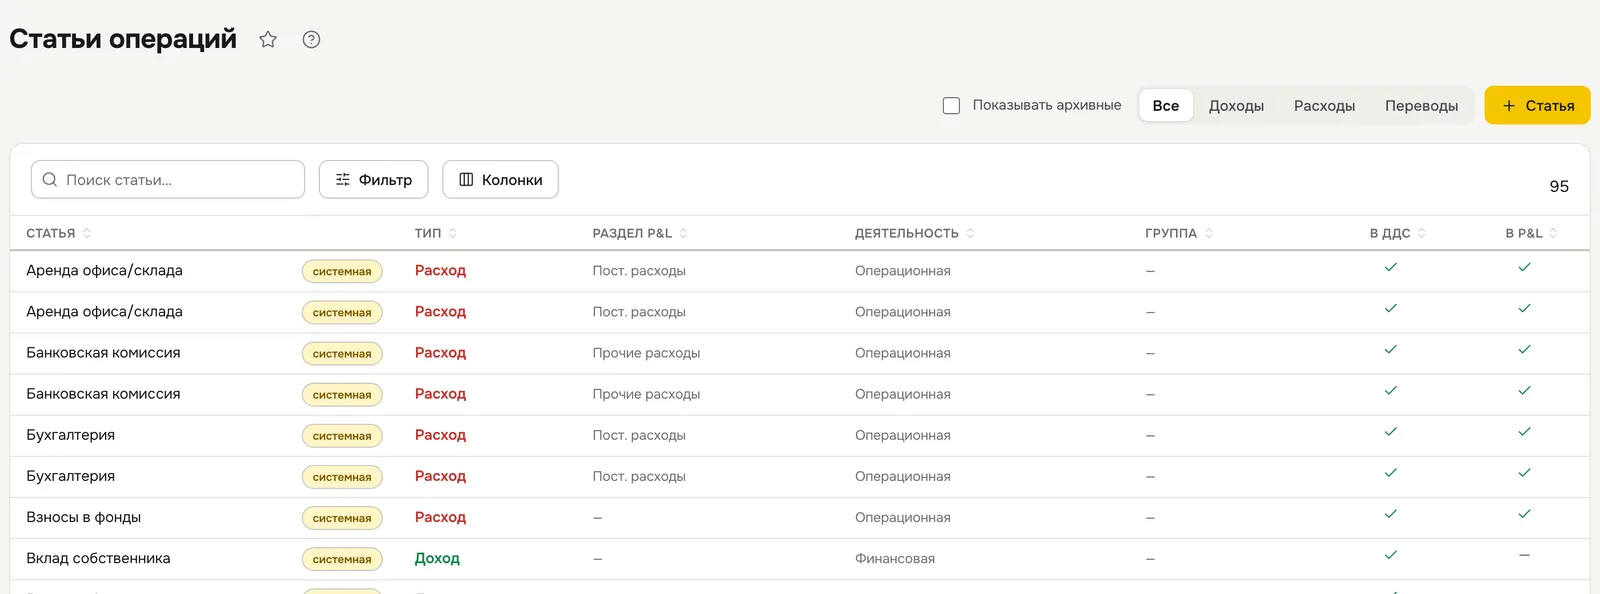Click В ДДС checkmark in Вклад собственника row
The height and width of the screenshot is (594, 1600).
tap(1390, 555)
